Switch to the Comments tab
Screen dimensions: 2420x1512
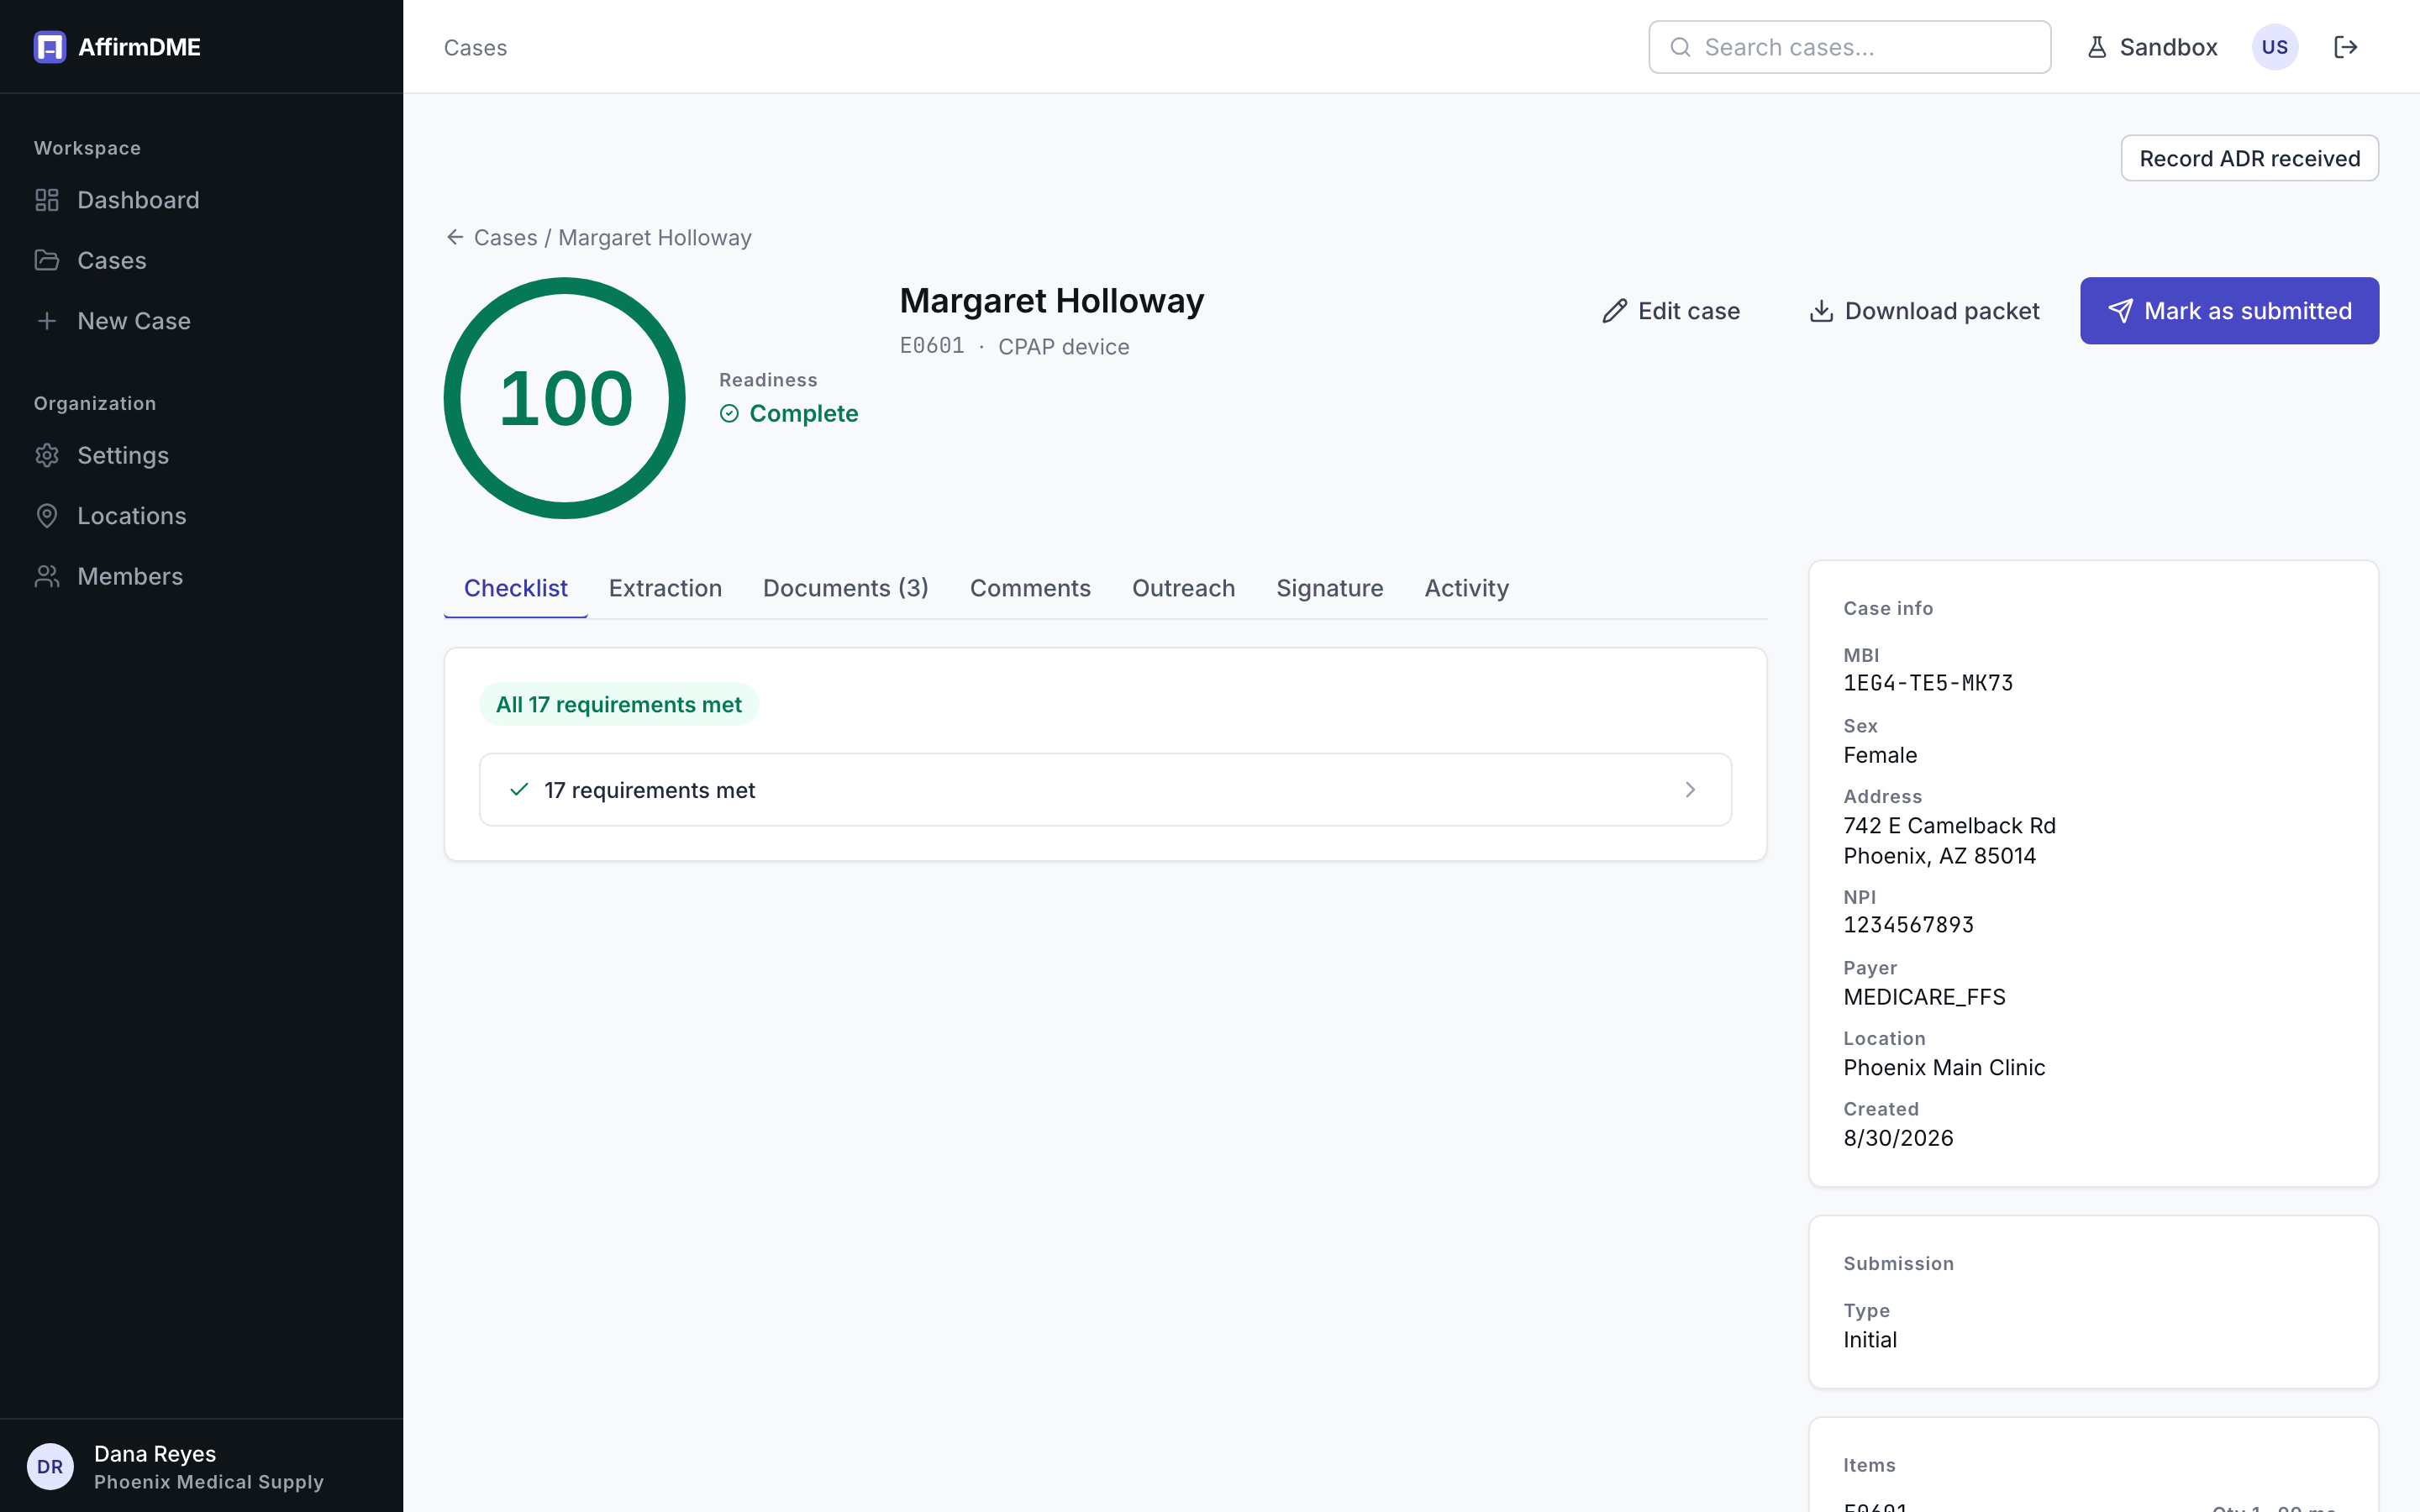[x=1030, y=588]
